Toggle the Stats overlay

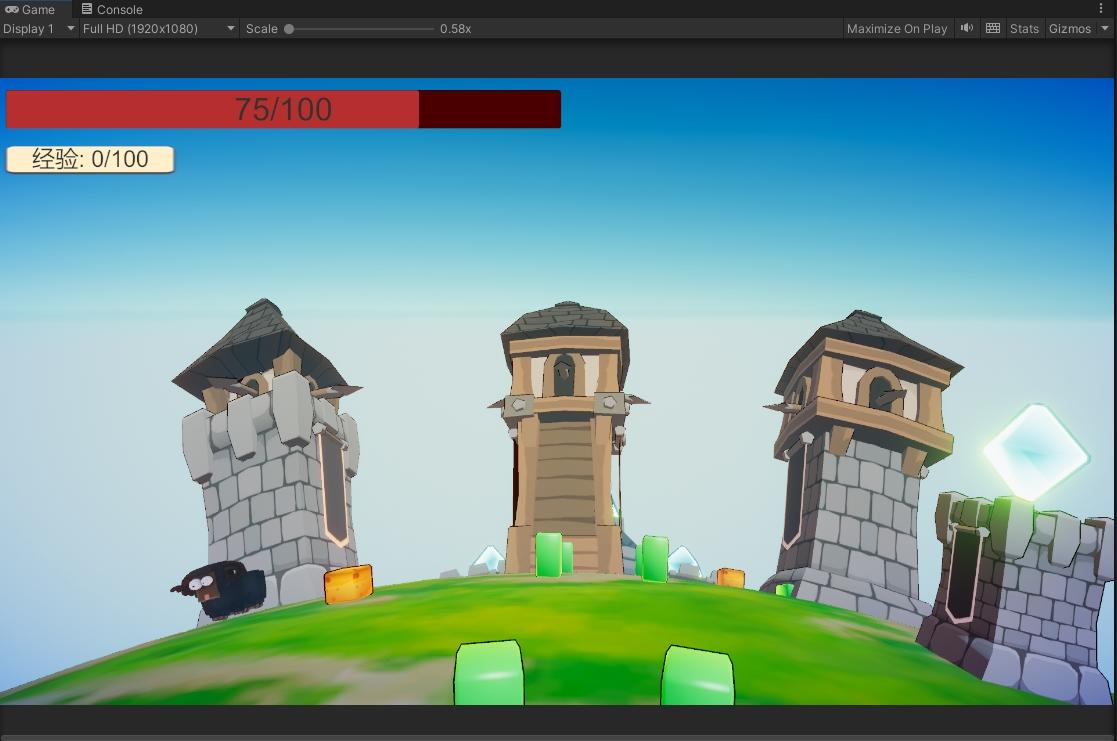coord(1024,28)
